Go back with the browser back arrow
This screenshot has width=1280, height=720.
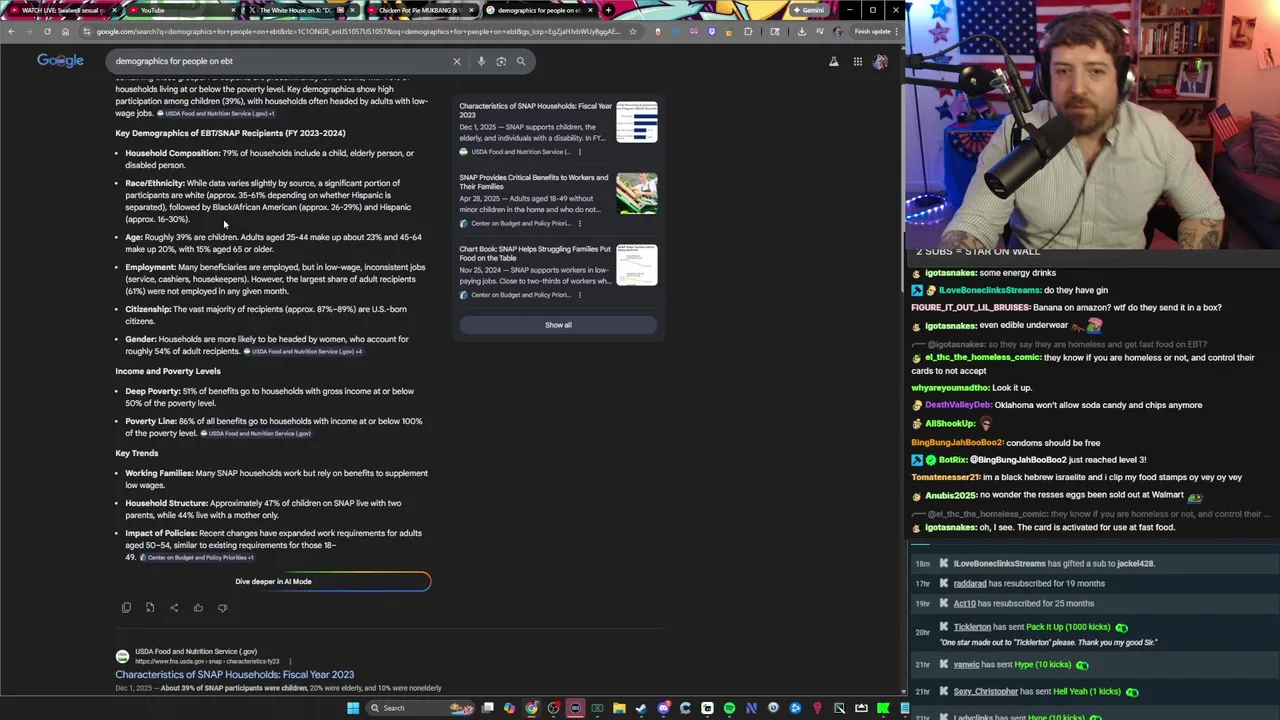click(x=12, y=31)
